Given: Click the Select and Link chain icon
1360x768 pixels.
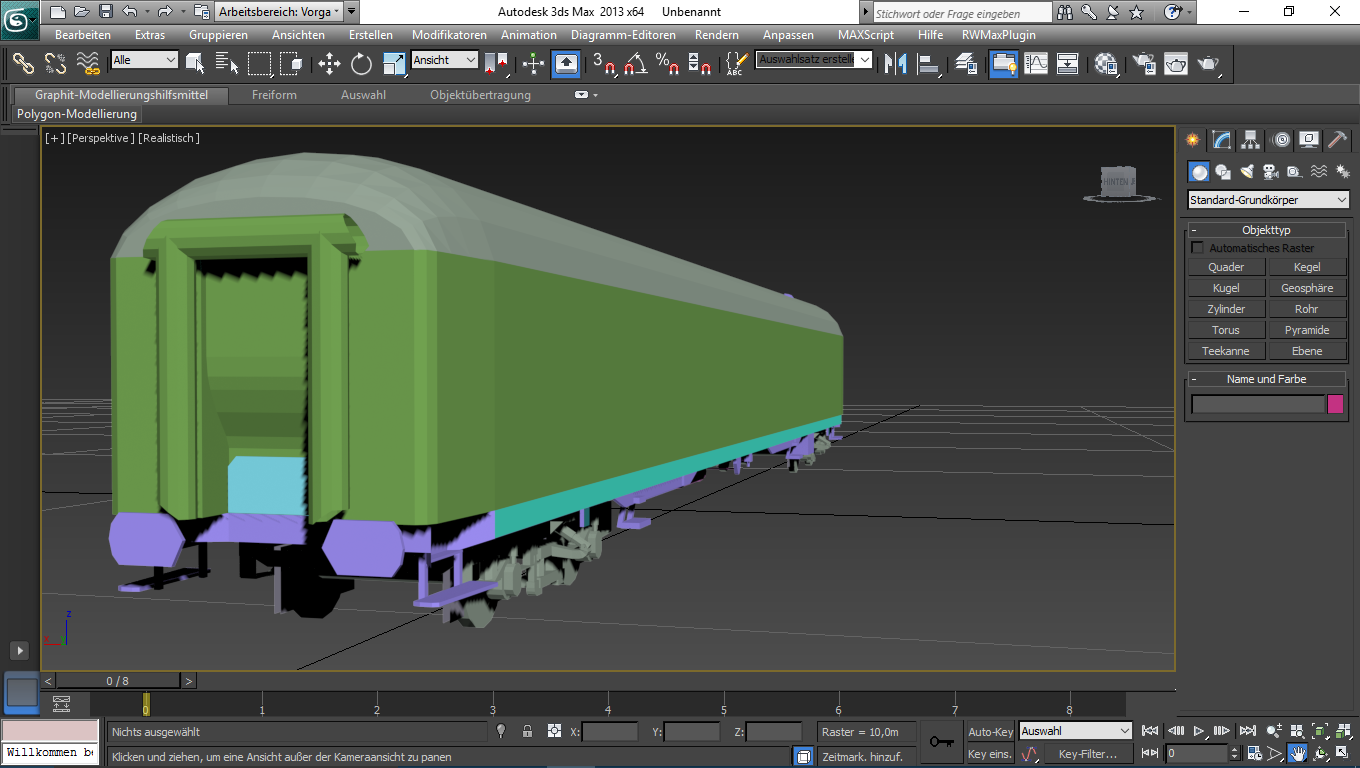Looking at the screenshot, I should 23,64.
